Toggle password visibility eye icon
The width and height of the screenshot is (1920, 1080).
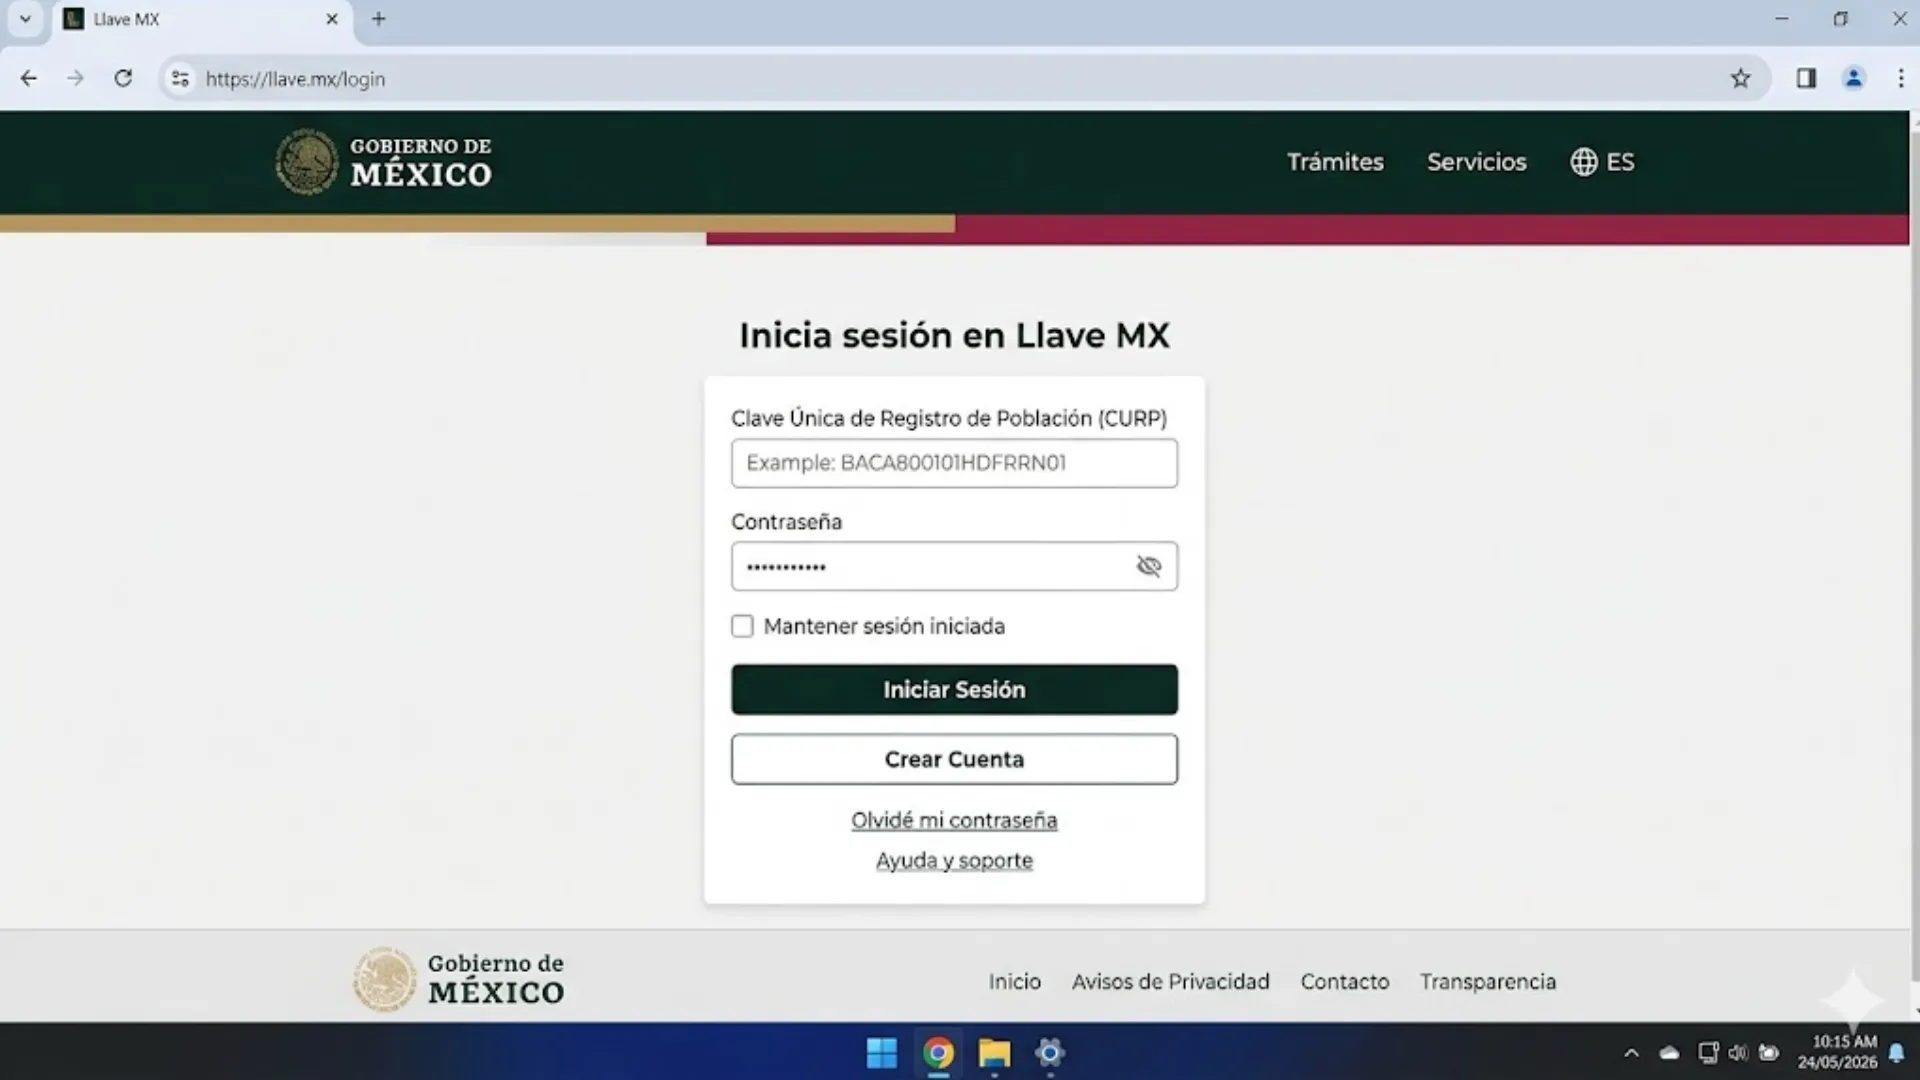pyautogui.click(x=1149, y=566)
